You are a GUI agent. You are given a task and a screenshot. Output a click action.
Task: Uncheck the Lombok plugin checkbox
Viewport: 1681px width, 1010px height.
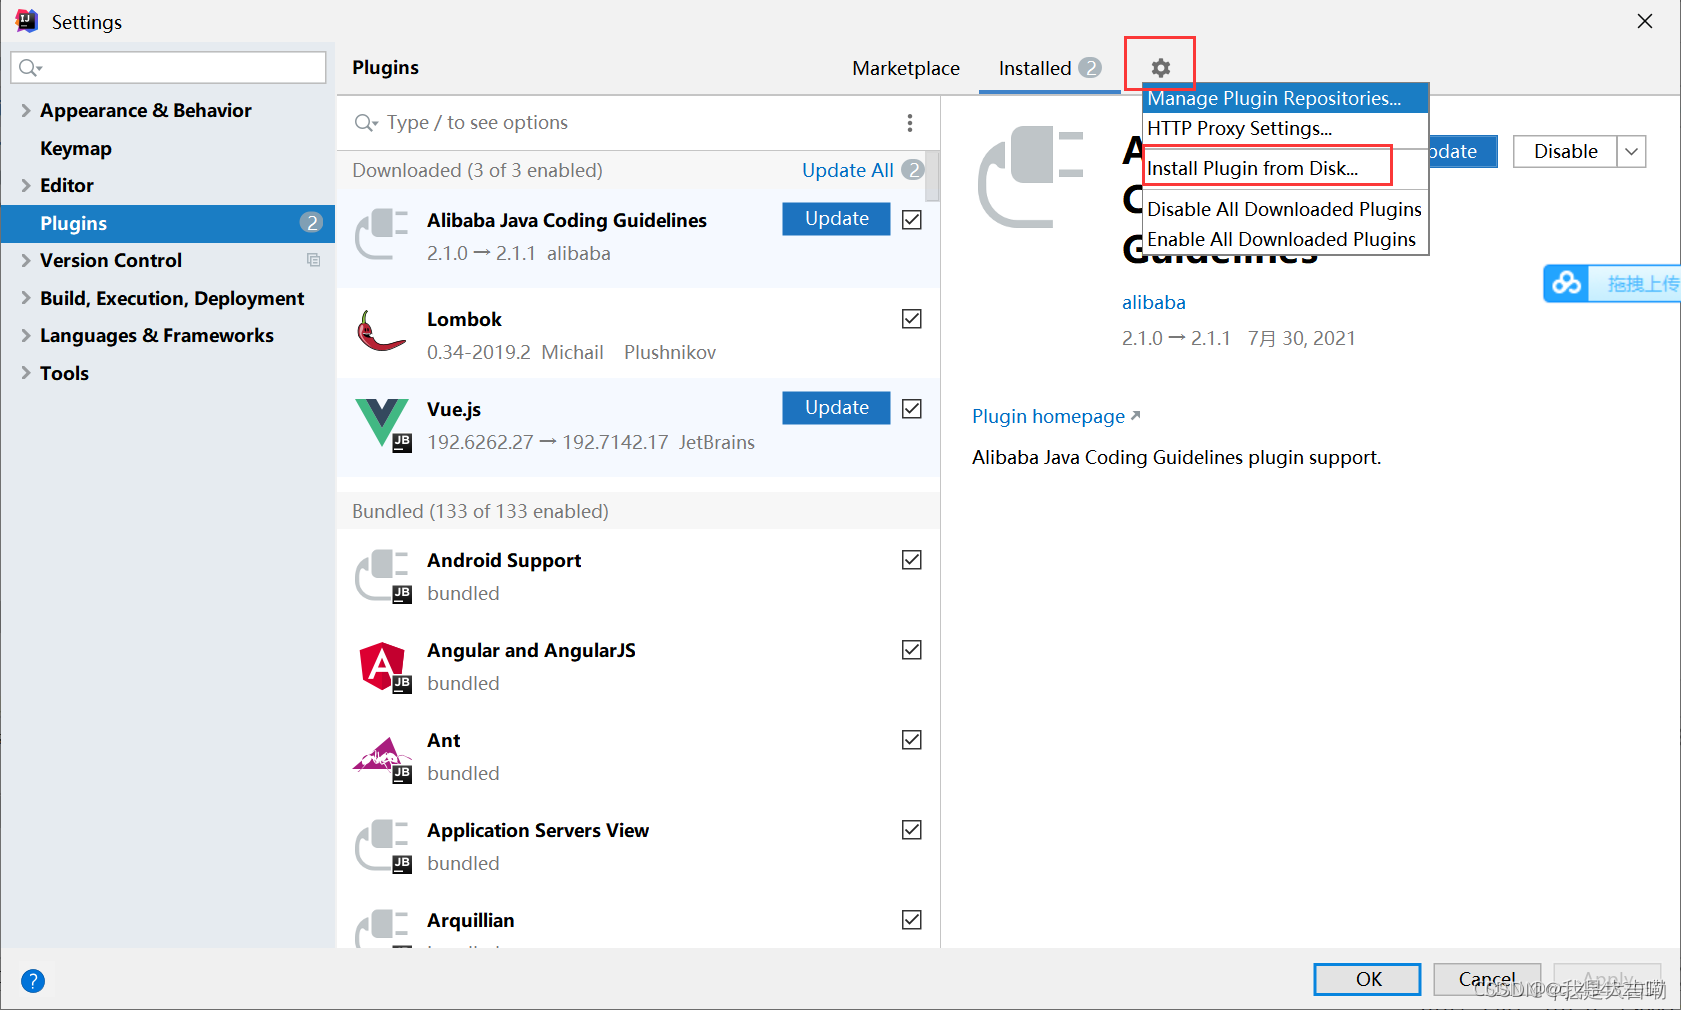pyautogui.click(x=912, y=319)
